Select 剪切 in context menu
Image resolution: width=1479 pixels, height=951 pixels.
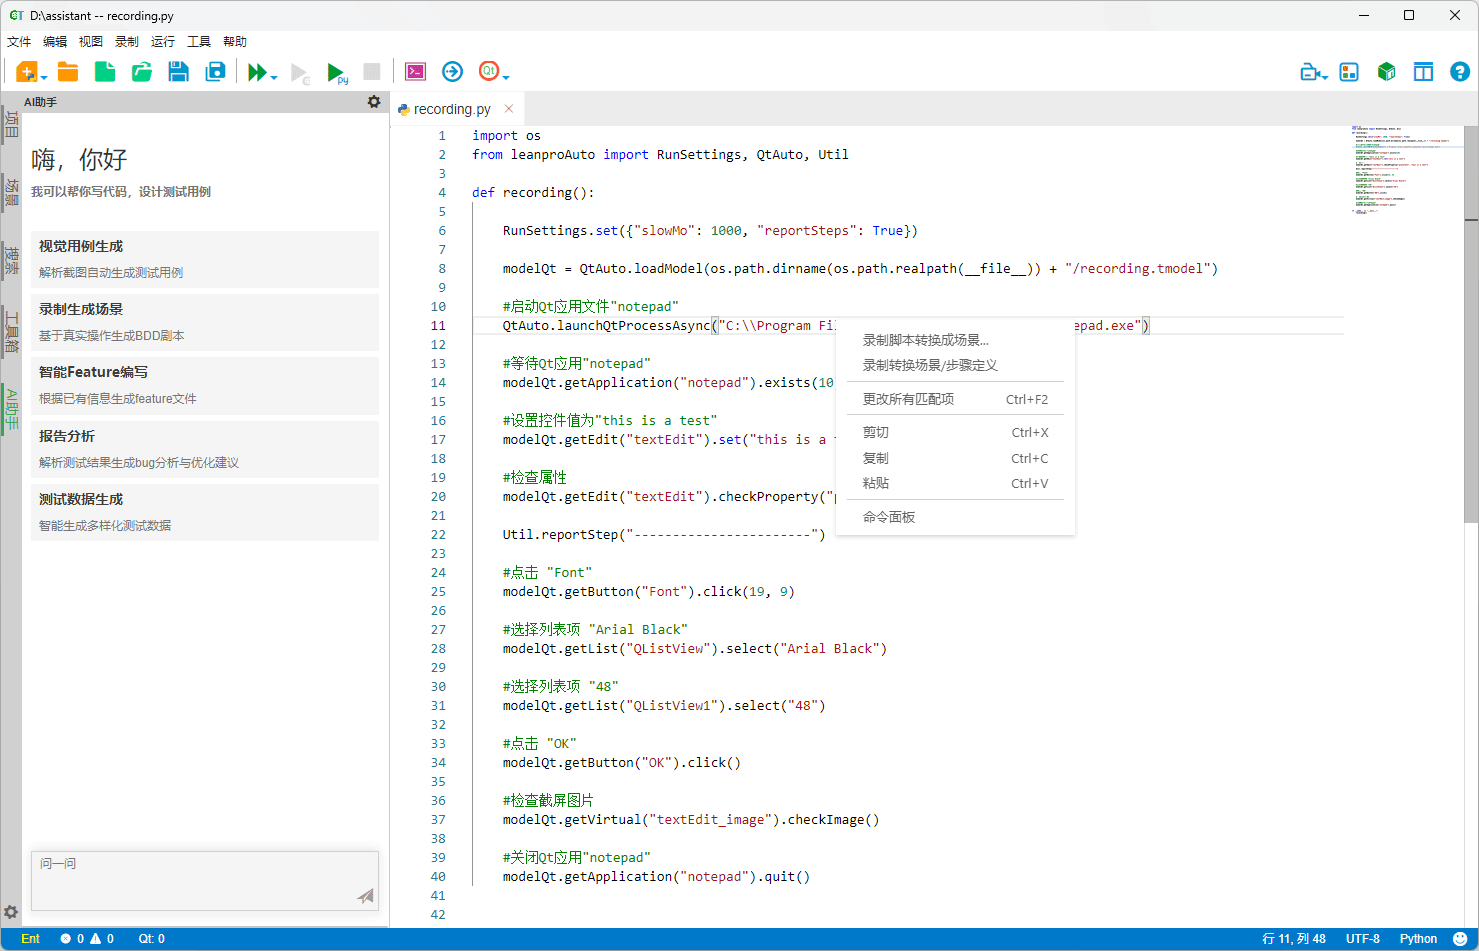[955, 432]
